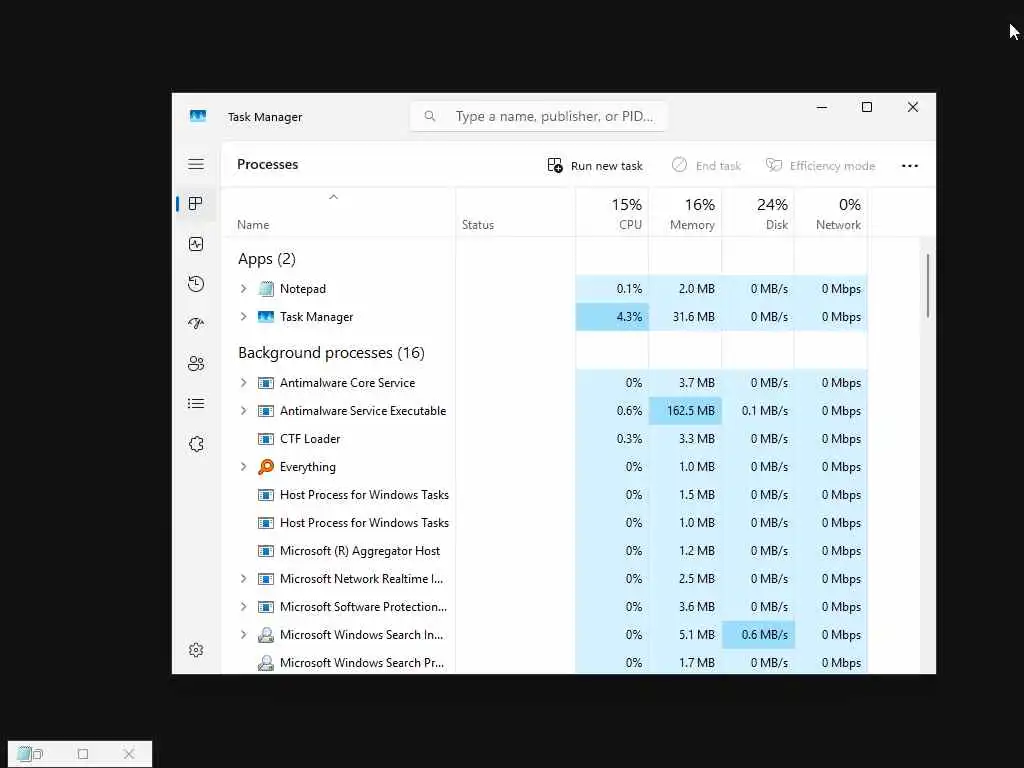Click the Microsoft Windows Search In... icon
The width and height of the screenshot is (1024, 768).
[x=266, y=635]
